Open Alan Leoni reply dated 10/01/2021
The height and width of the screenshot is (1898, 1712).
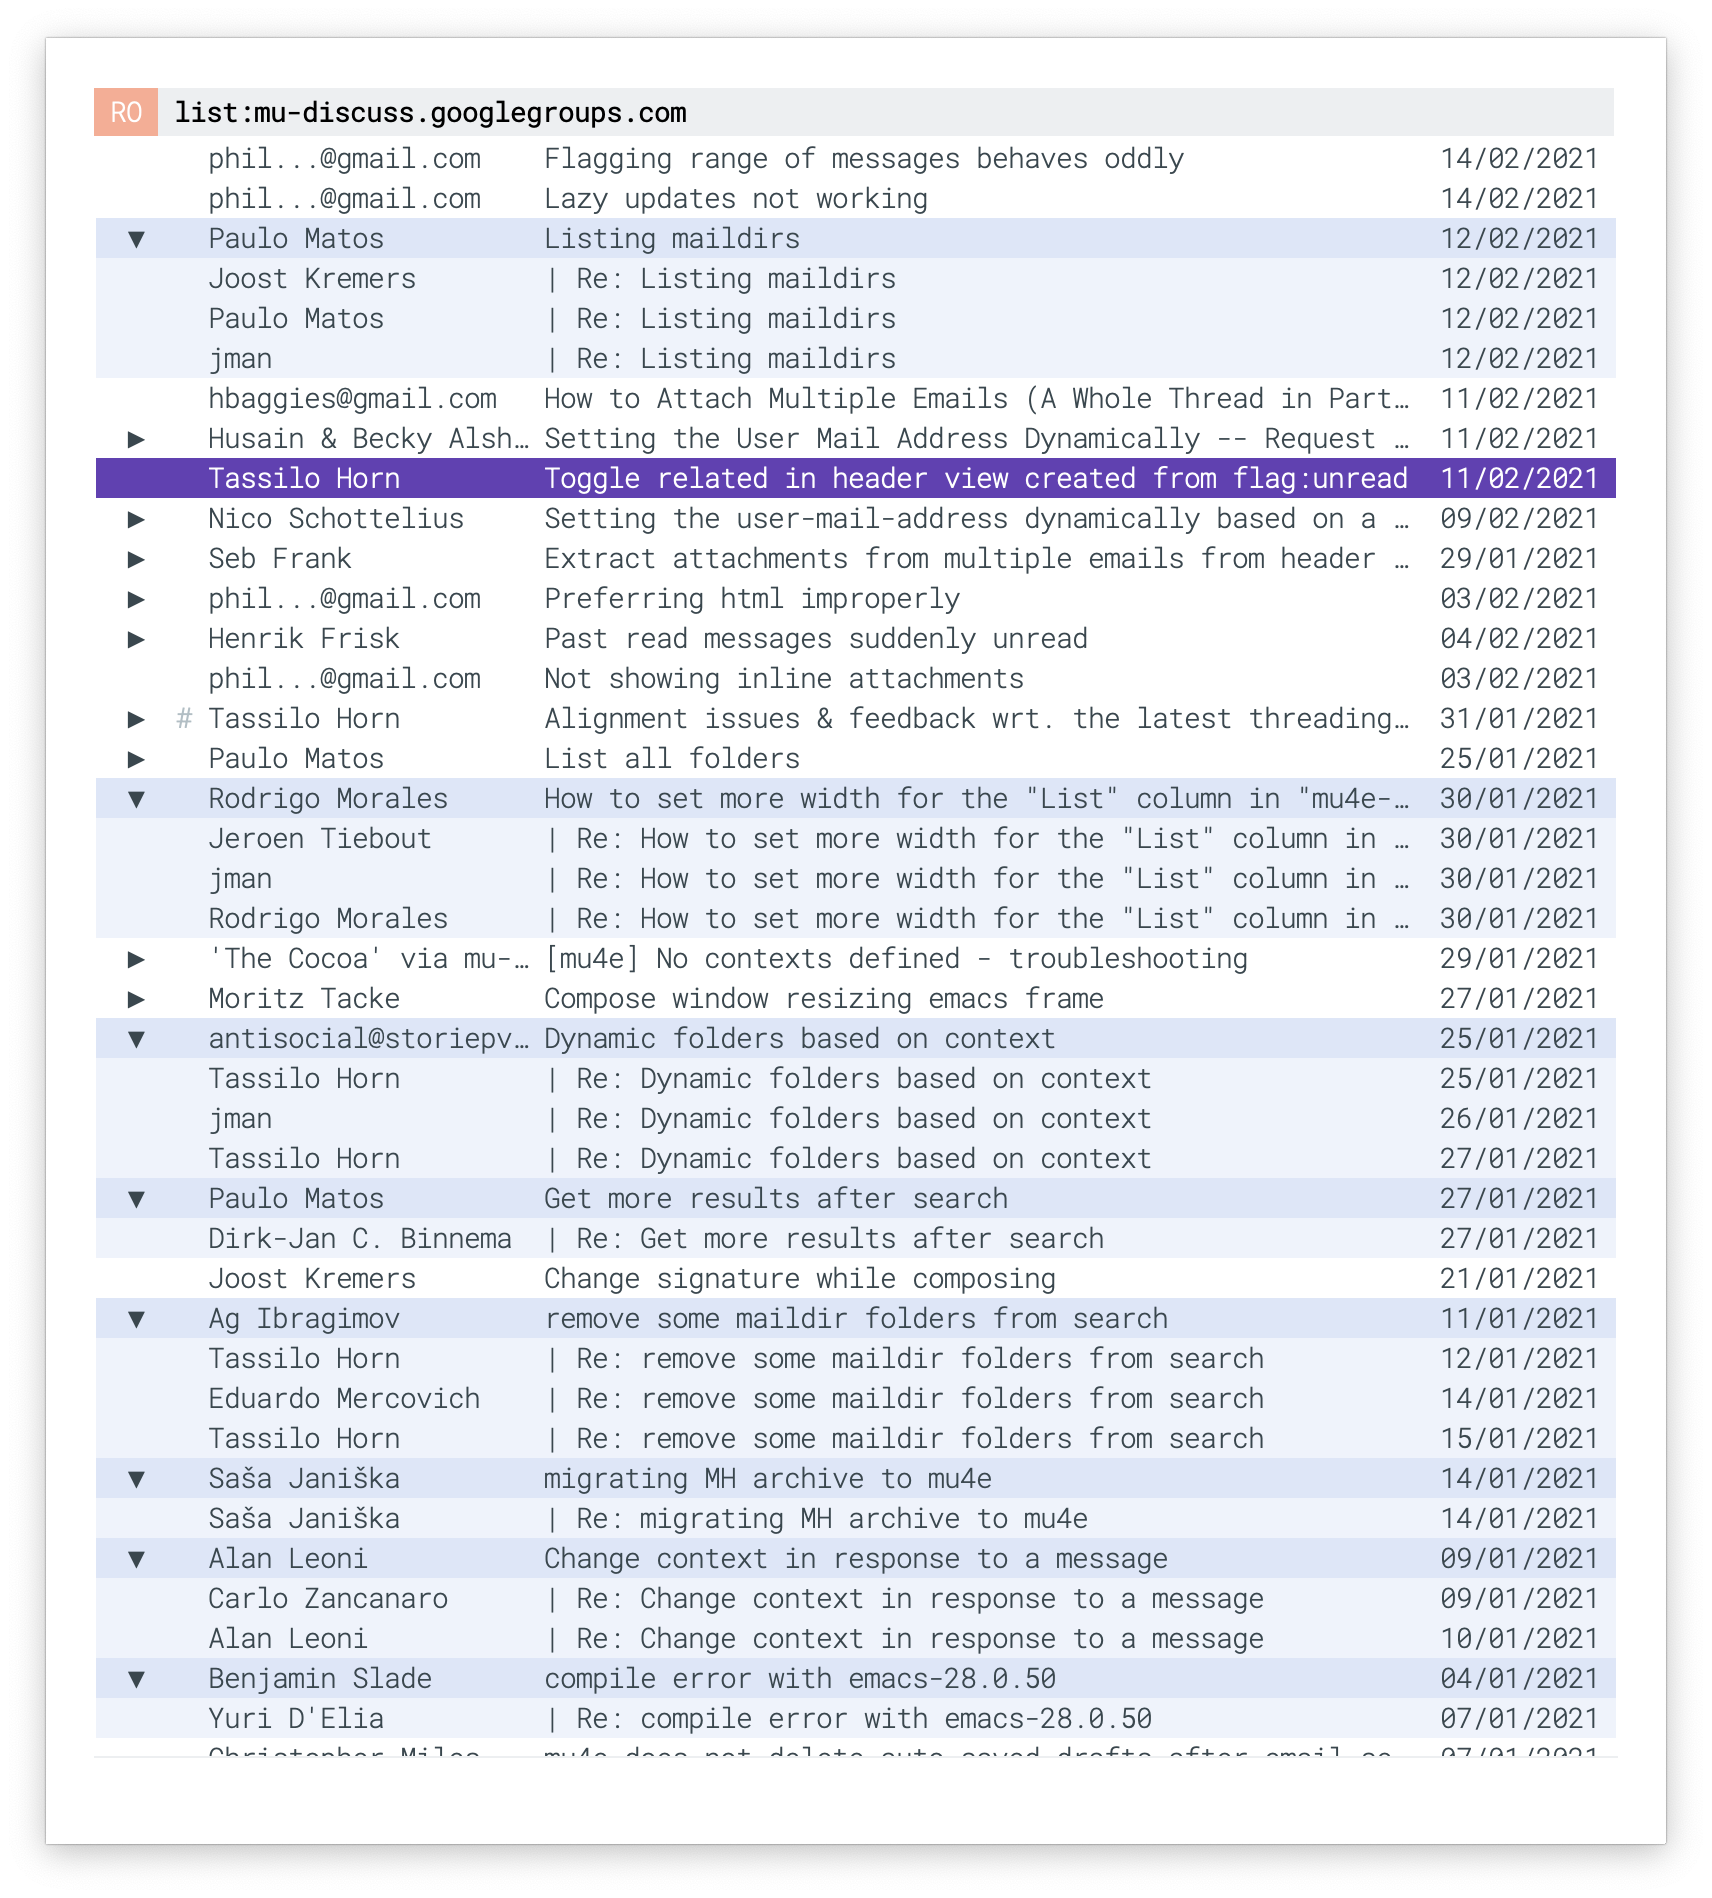pyautogui.click(x=856, y=1639)
